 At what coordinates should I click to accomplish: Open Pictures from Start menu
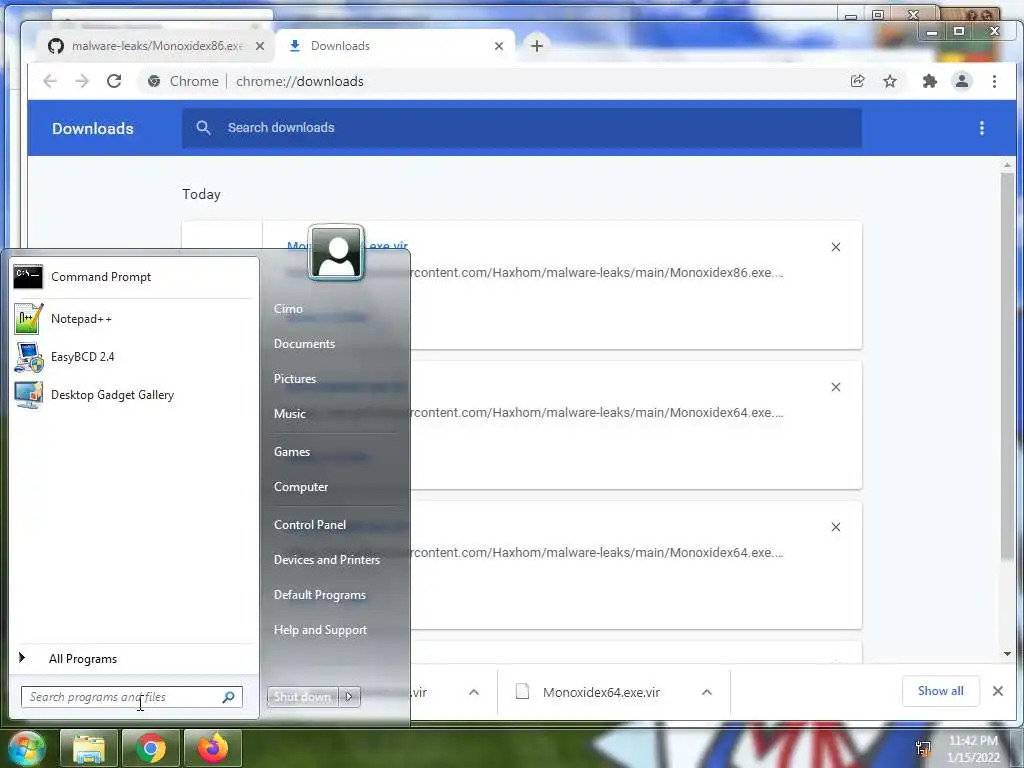(295, 379)
